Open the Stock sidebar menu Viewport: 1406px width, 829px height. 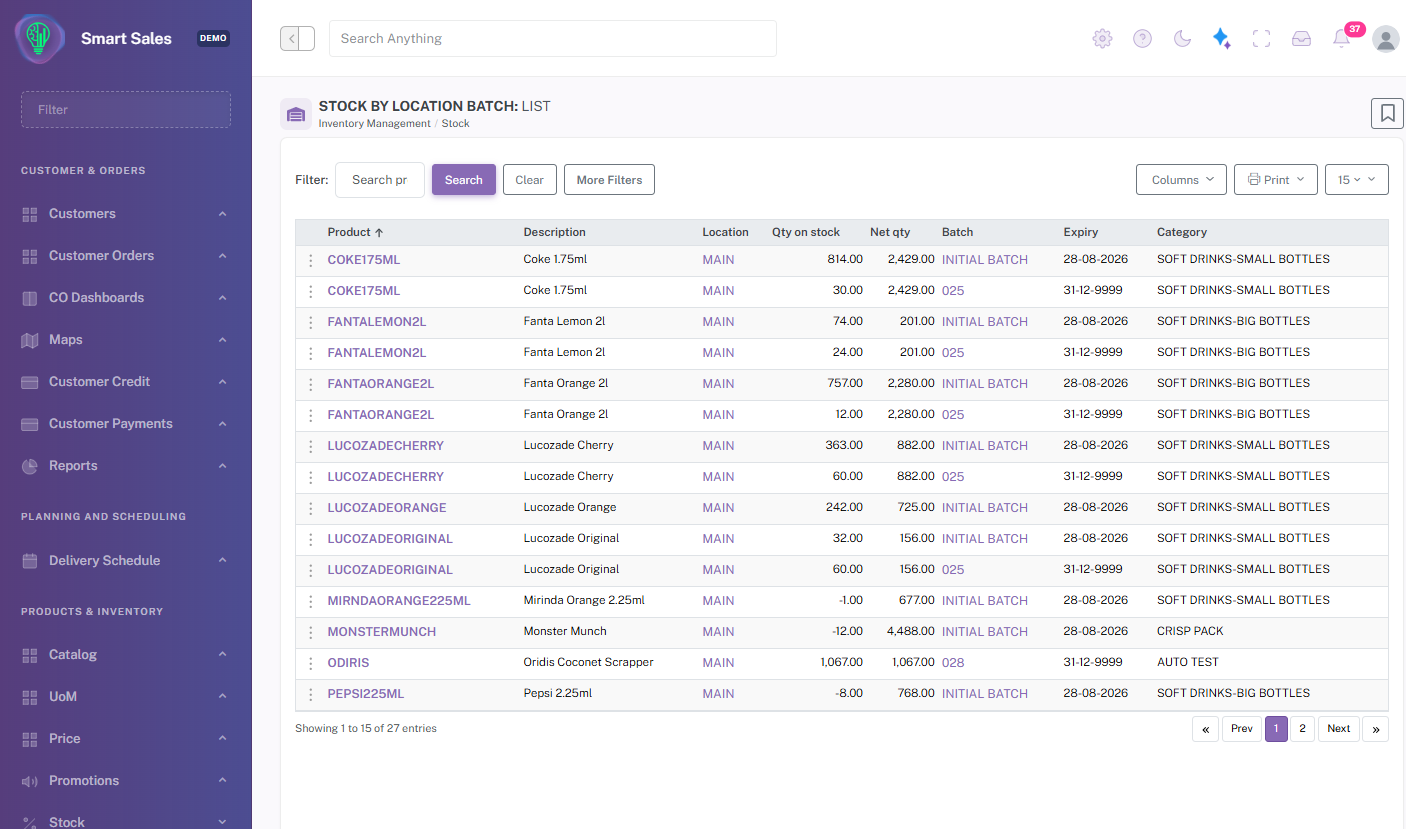(126, 822)
